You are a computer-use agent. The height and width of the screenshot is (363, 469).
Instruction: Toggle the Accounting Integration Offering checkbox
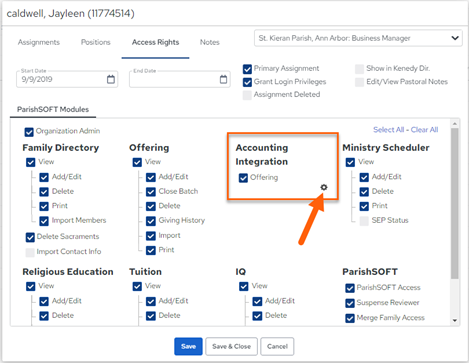(243, 178)
